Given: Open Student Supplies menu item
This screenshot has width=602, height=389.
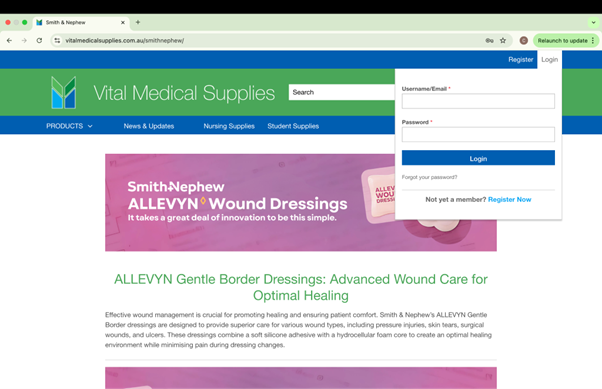Looking at the screenshot, I should [293, 126].
